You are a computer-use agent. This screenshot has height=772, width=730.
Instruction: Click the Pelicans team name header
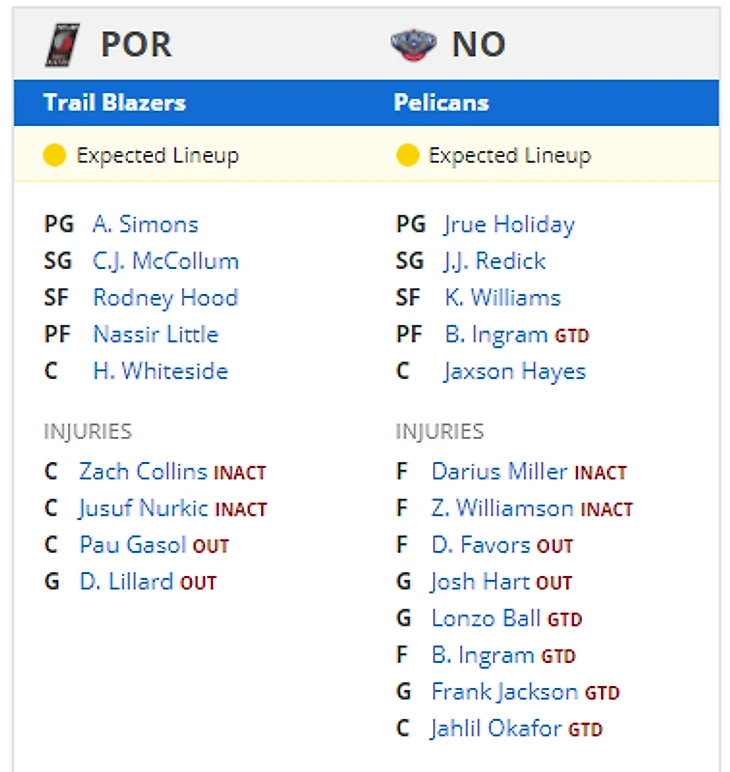pos(441,103)
